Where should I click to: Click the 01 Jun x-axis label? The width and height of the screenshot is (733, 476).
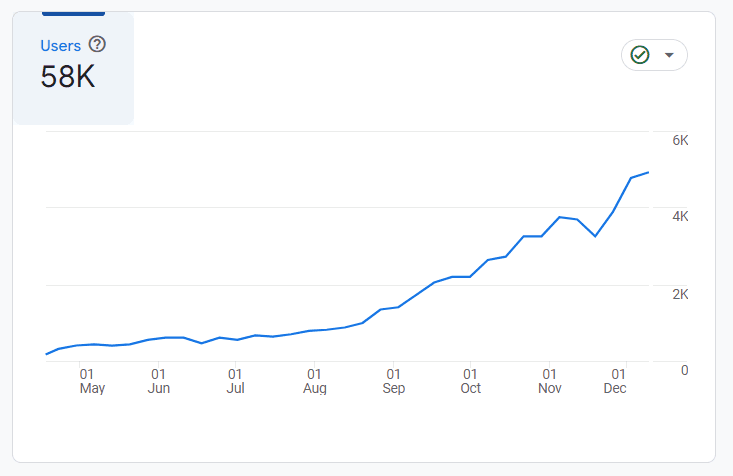158,380
